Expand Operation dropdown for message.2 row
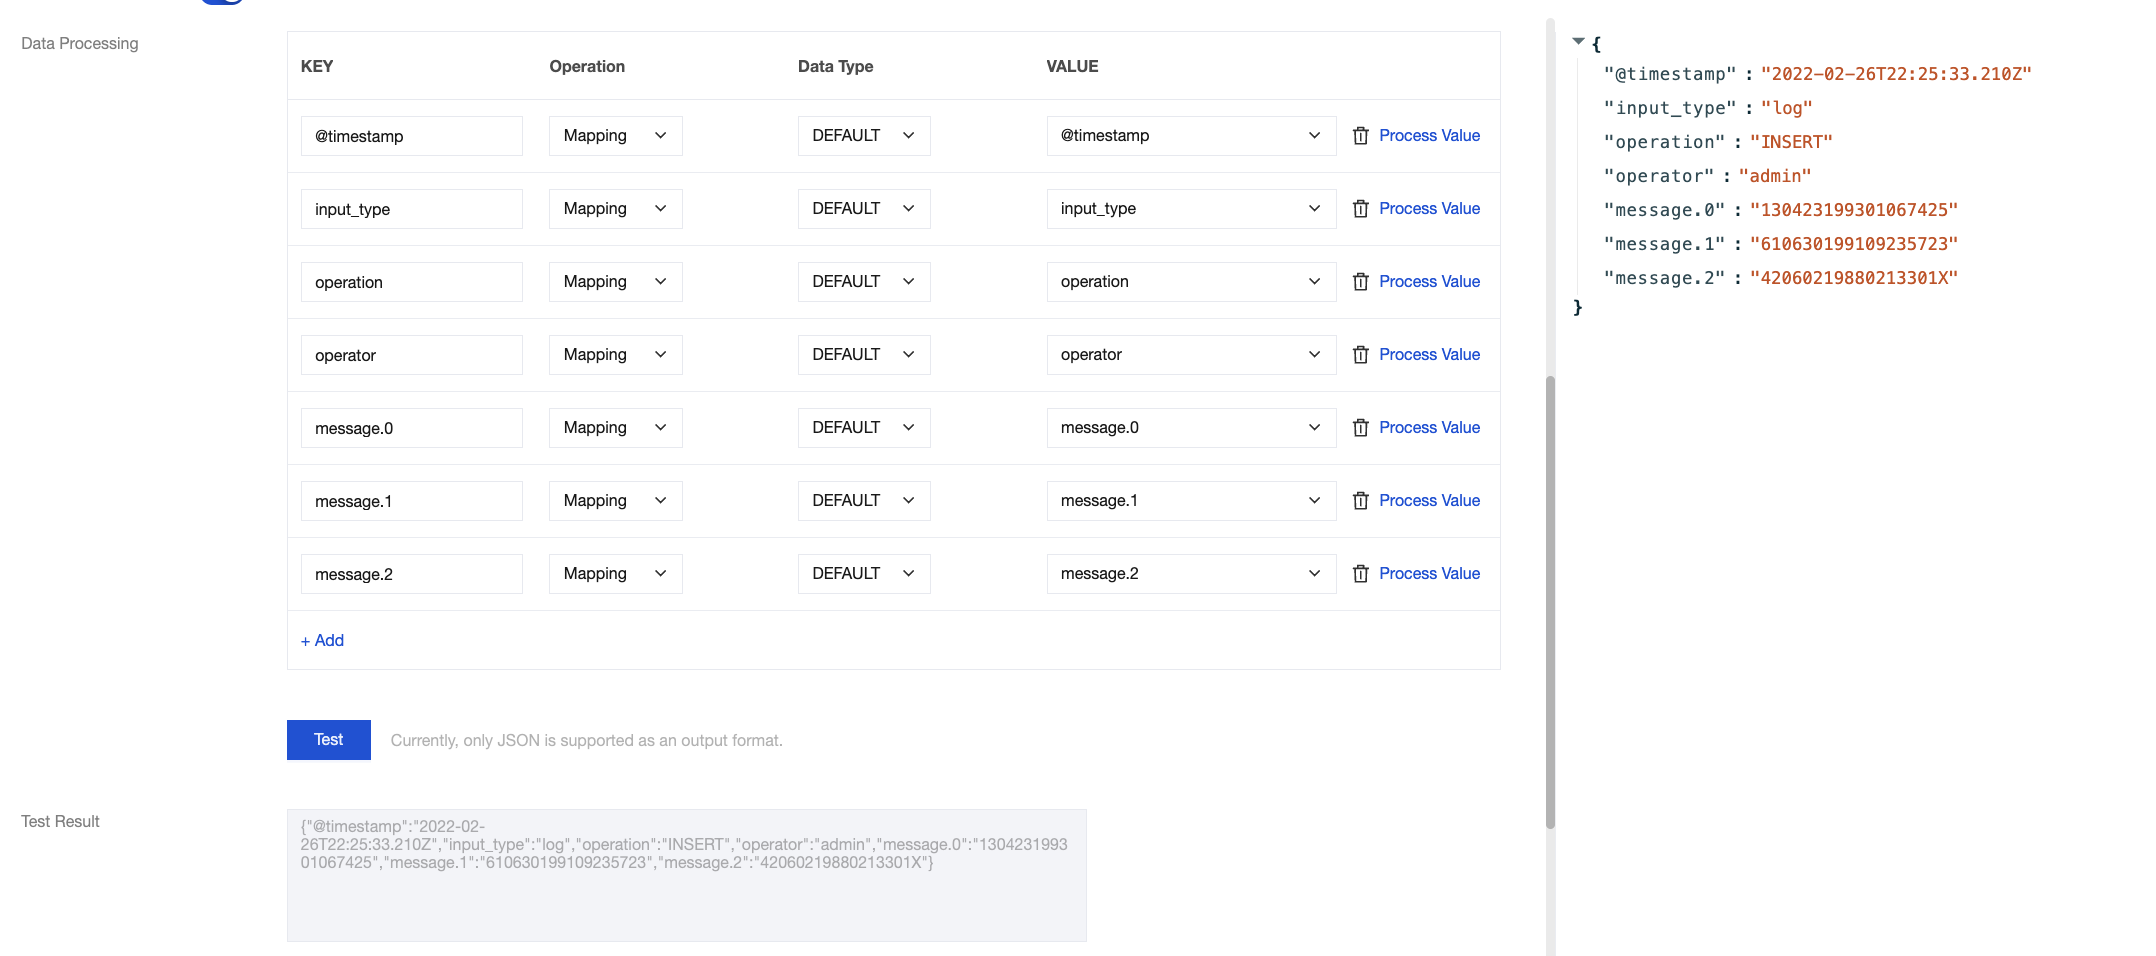Image resolution: width=2156 pixels, height=956 pixels. pyautogui.click(x=615, y=574)
